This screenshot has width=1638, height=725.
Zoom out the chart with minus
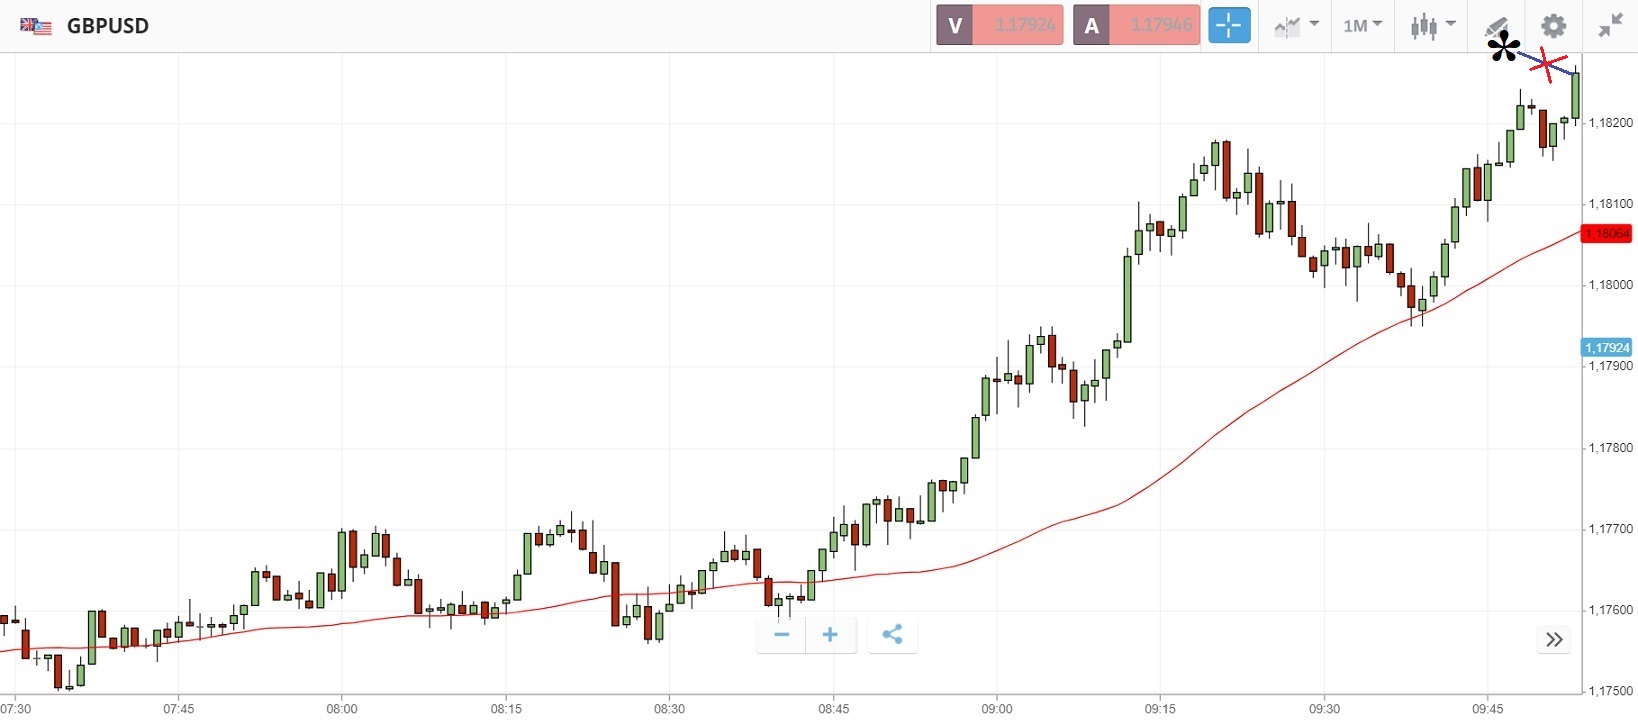(x=782, y=635)
